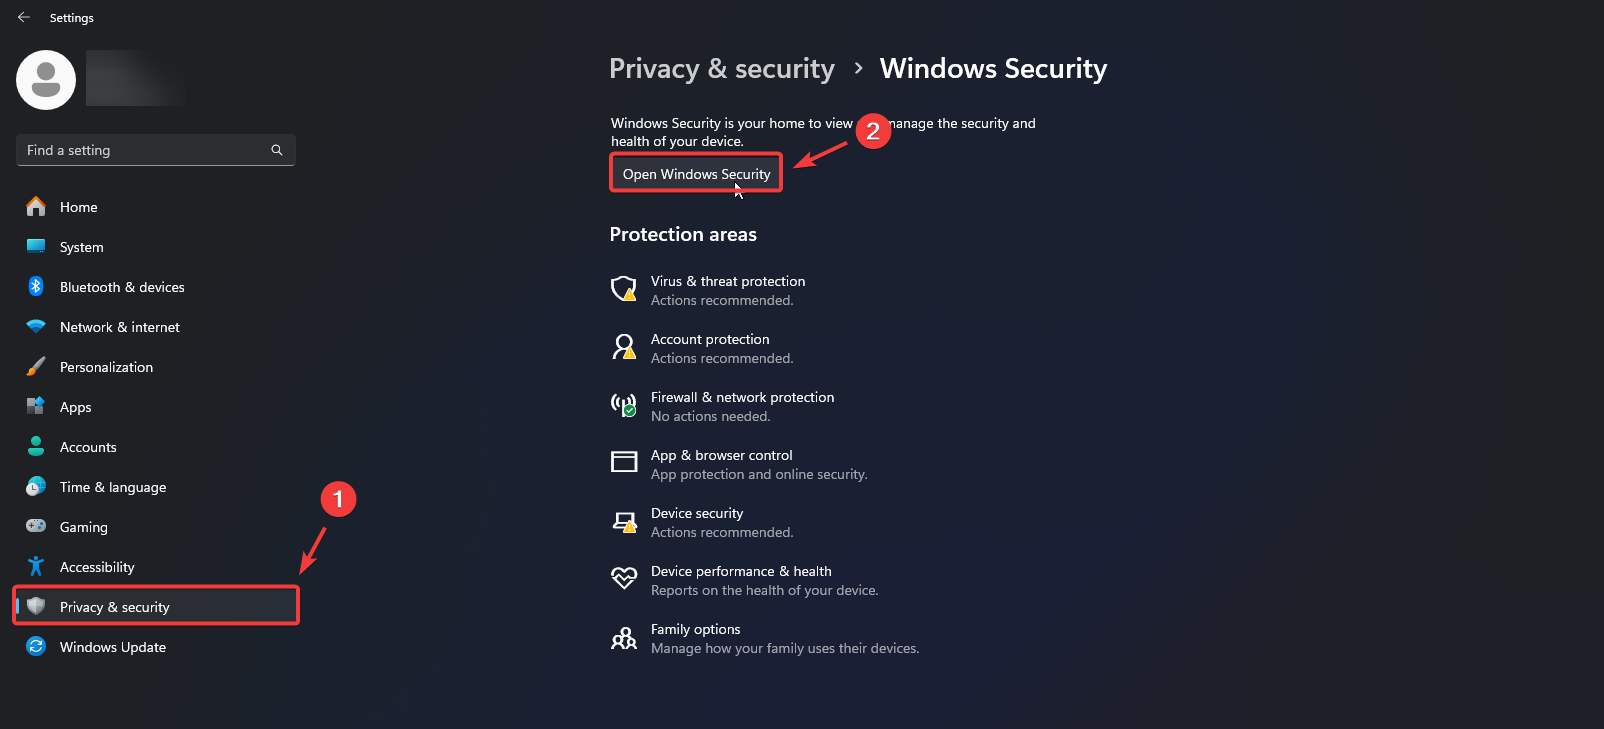Select Windows Update in sidebar

[112, 647]
